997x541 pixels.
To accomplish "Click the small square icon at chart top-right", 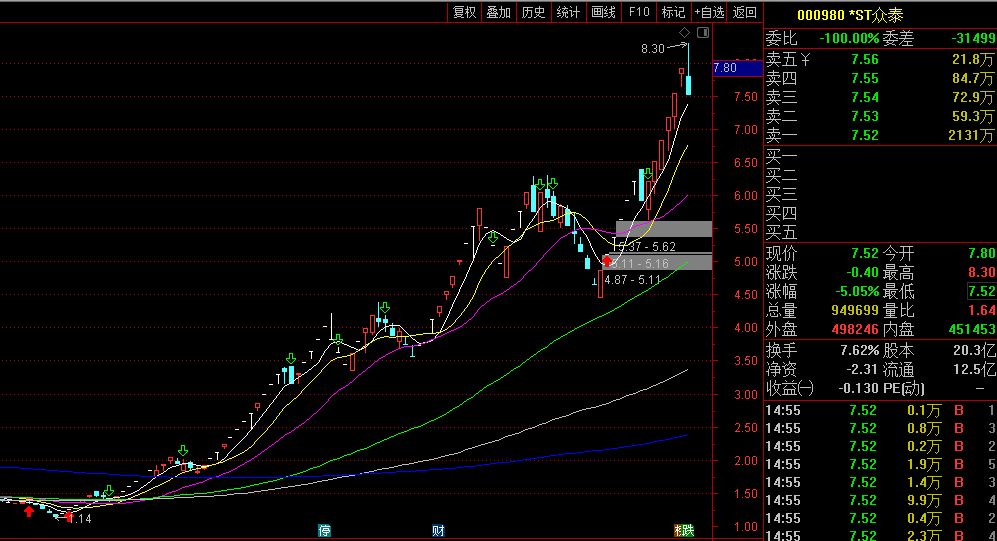I will pyautogui.click(x=703, y=33).
